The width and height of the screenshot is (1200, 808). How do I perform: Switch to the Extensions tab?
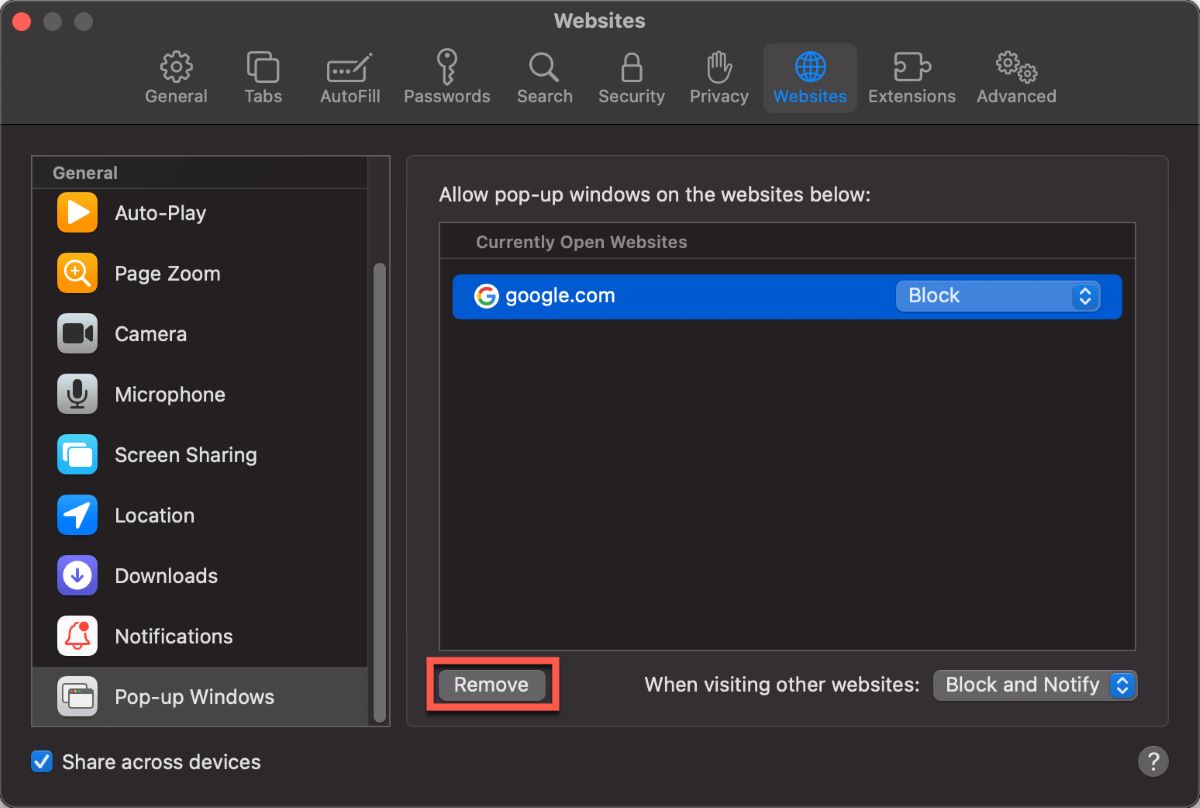[x=911, y=77]
